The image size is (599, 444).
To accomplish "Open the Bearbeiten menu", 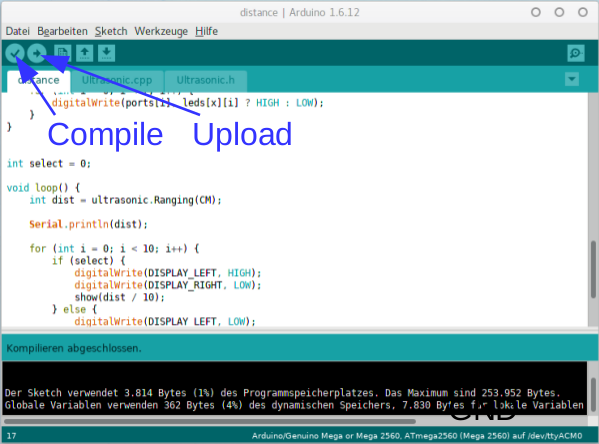I will pos(62,31).
